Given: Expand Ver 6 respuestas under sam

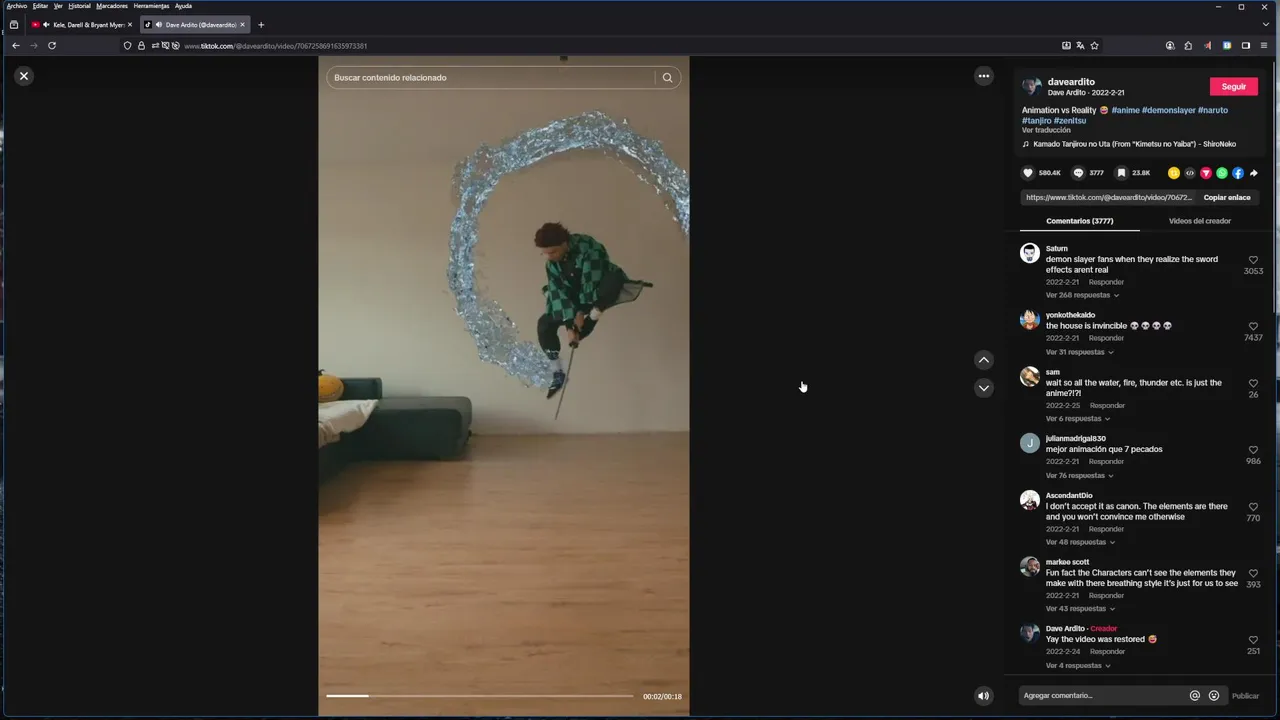Looking at the screenshot, I should (x=1078, y=419).
